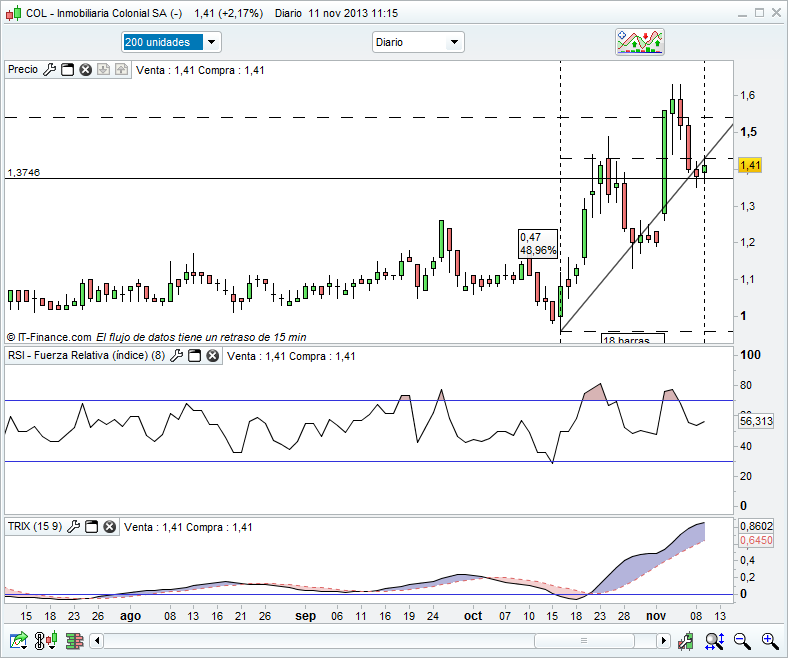Click the zoom out magnifier icon
This screenshot has height=658, width=788.
coord(741,640)
